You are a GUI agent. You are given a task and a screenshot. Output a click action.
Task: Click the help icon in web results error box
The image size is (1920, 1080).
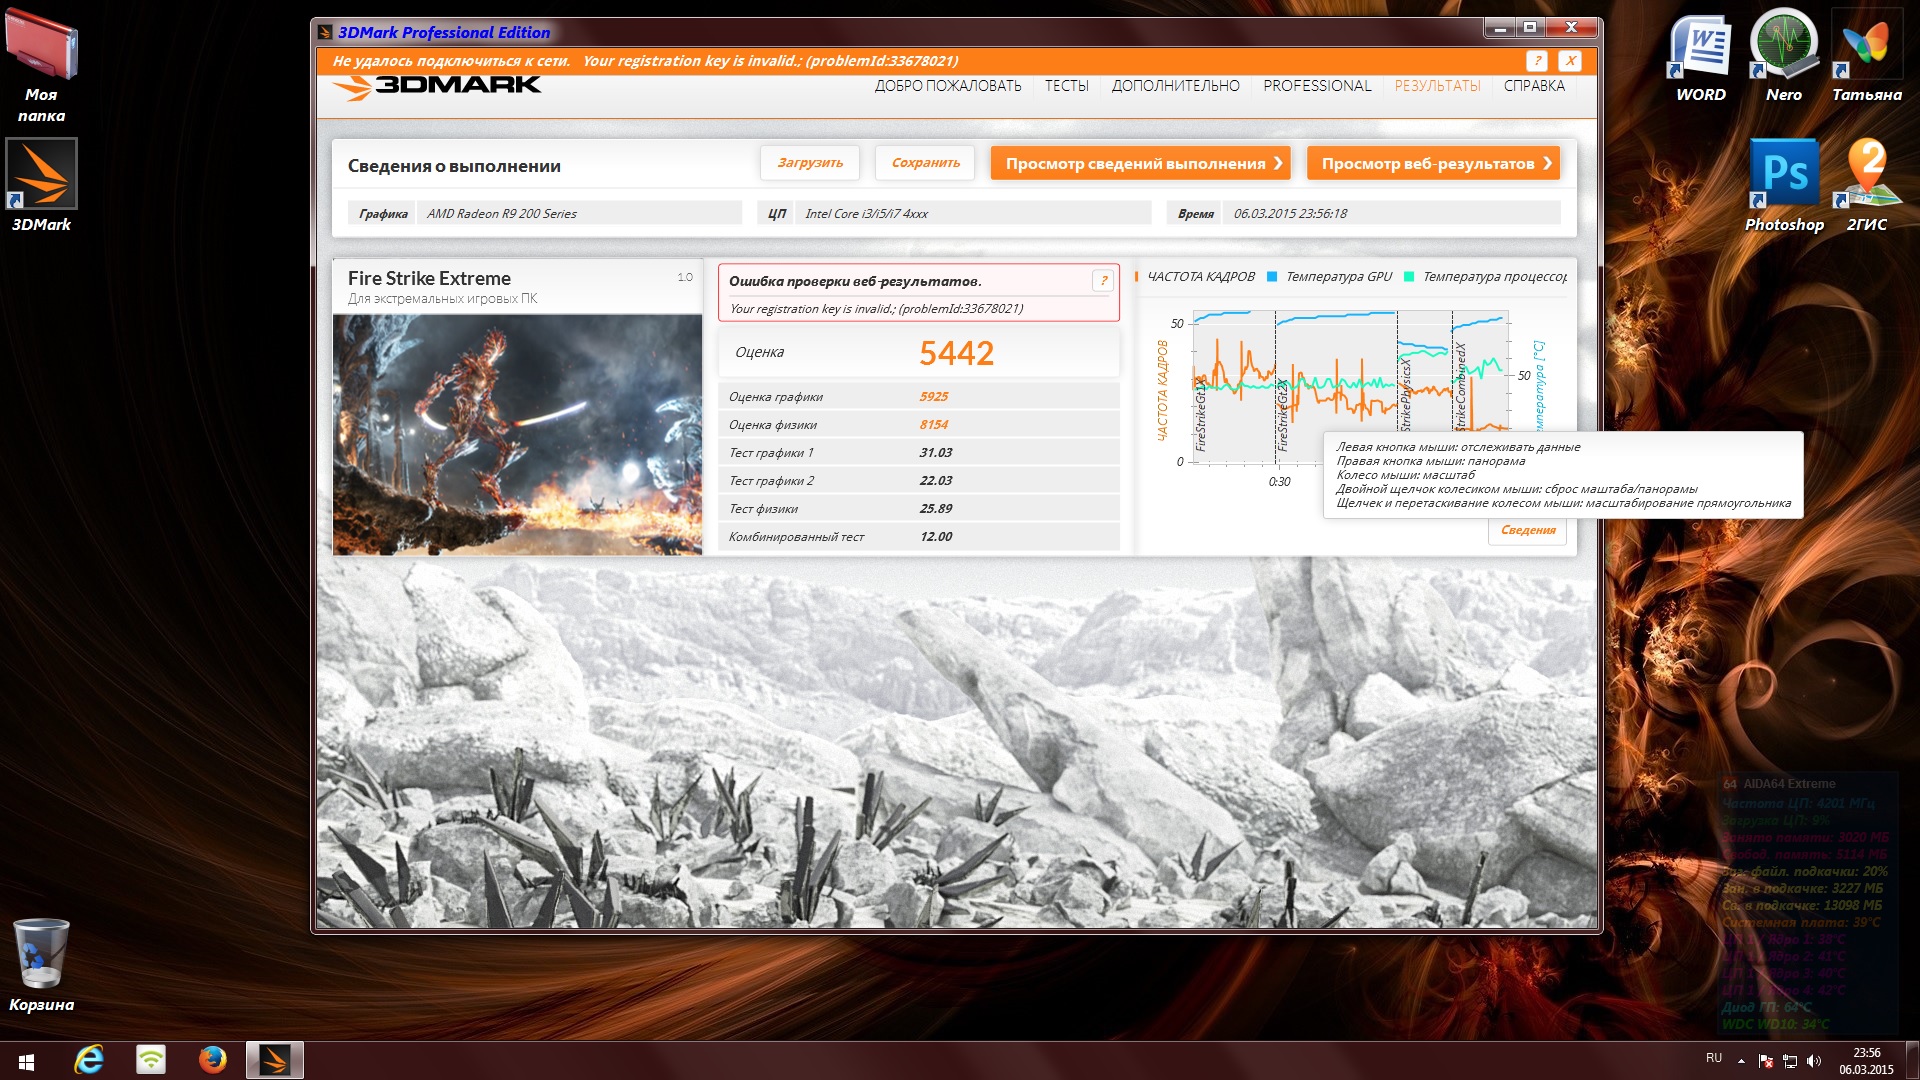[x=1103, y=281]
